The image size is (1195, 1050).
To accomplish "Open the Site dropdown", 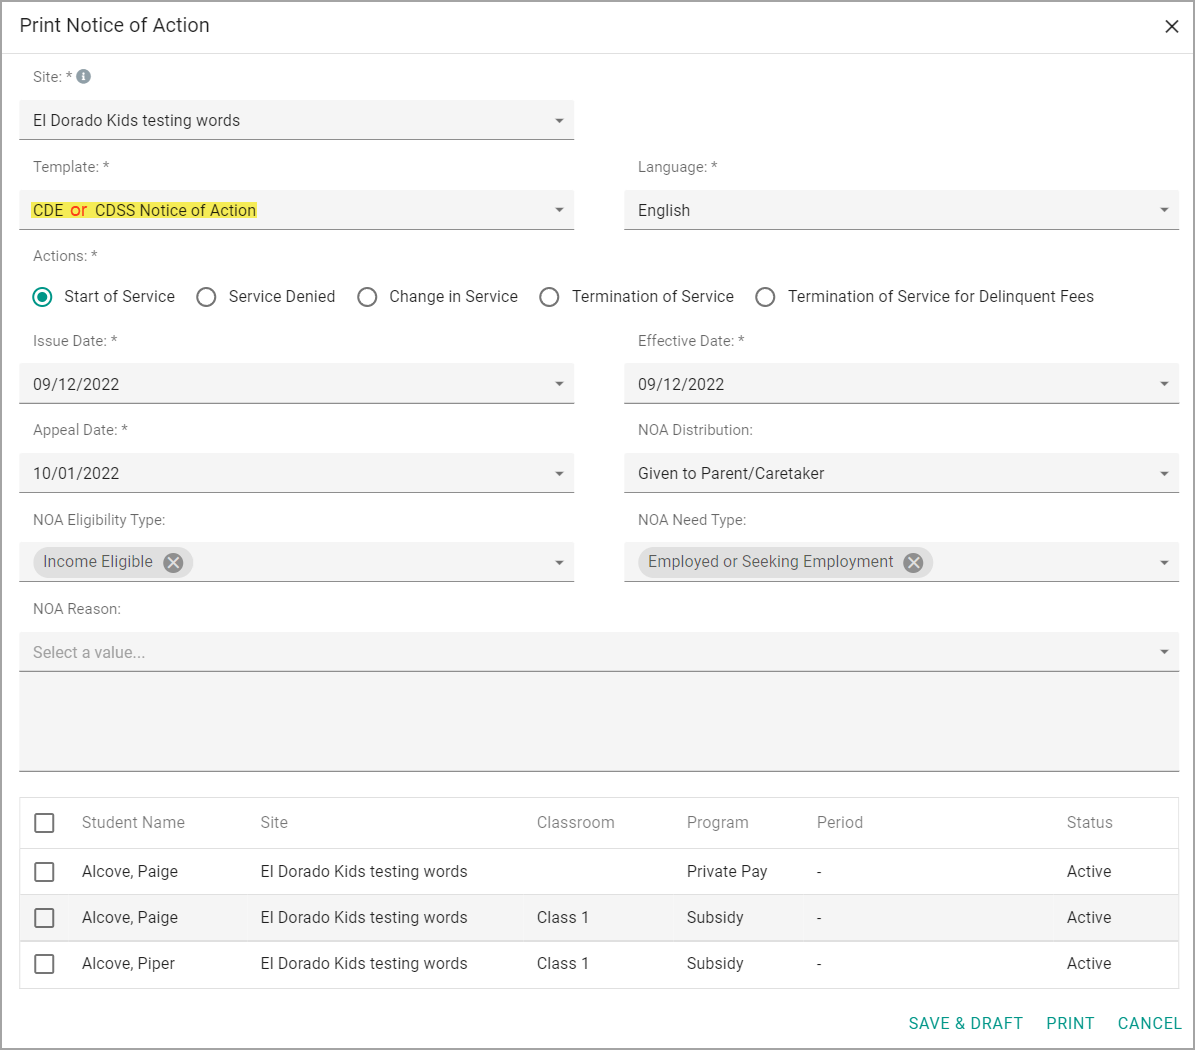I will [296, 120].
